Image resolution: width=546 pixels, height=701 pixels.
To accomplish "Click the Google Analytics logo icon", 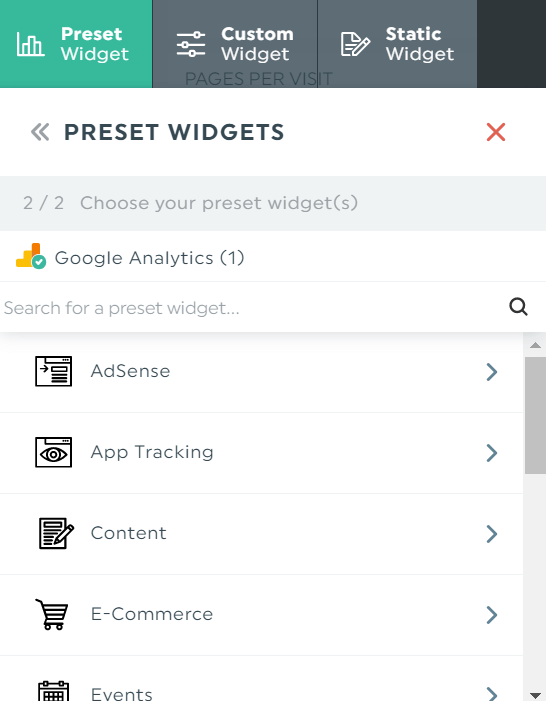I will (31, 256).
